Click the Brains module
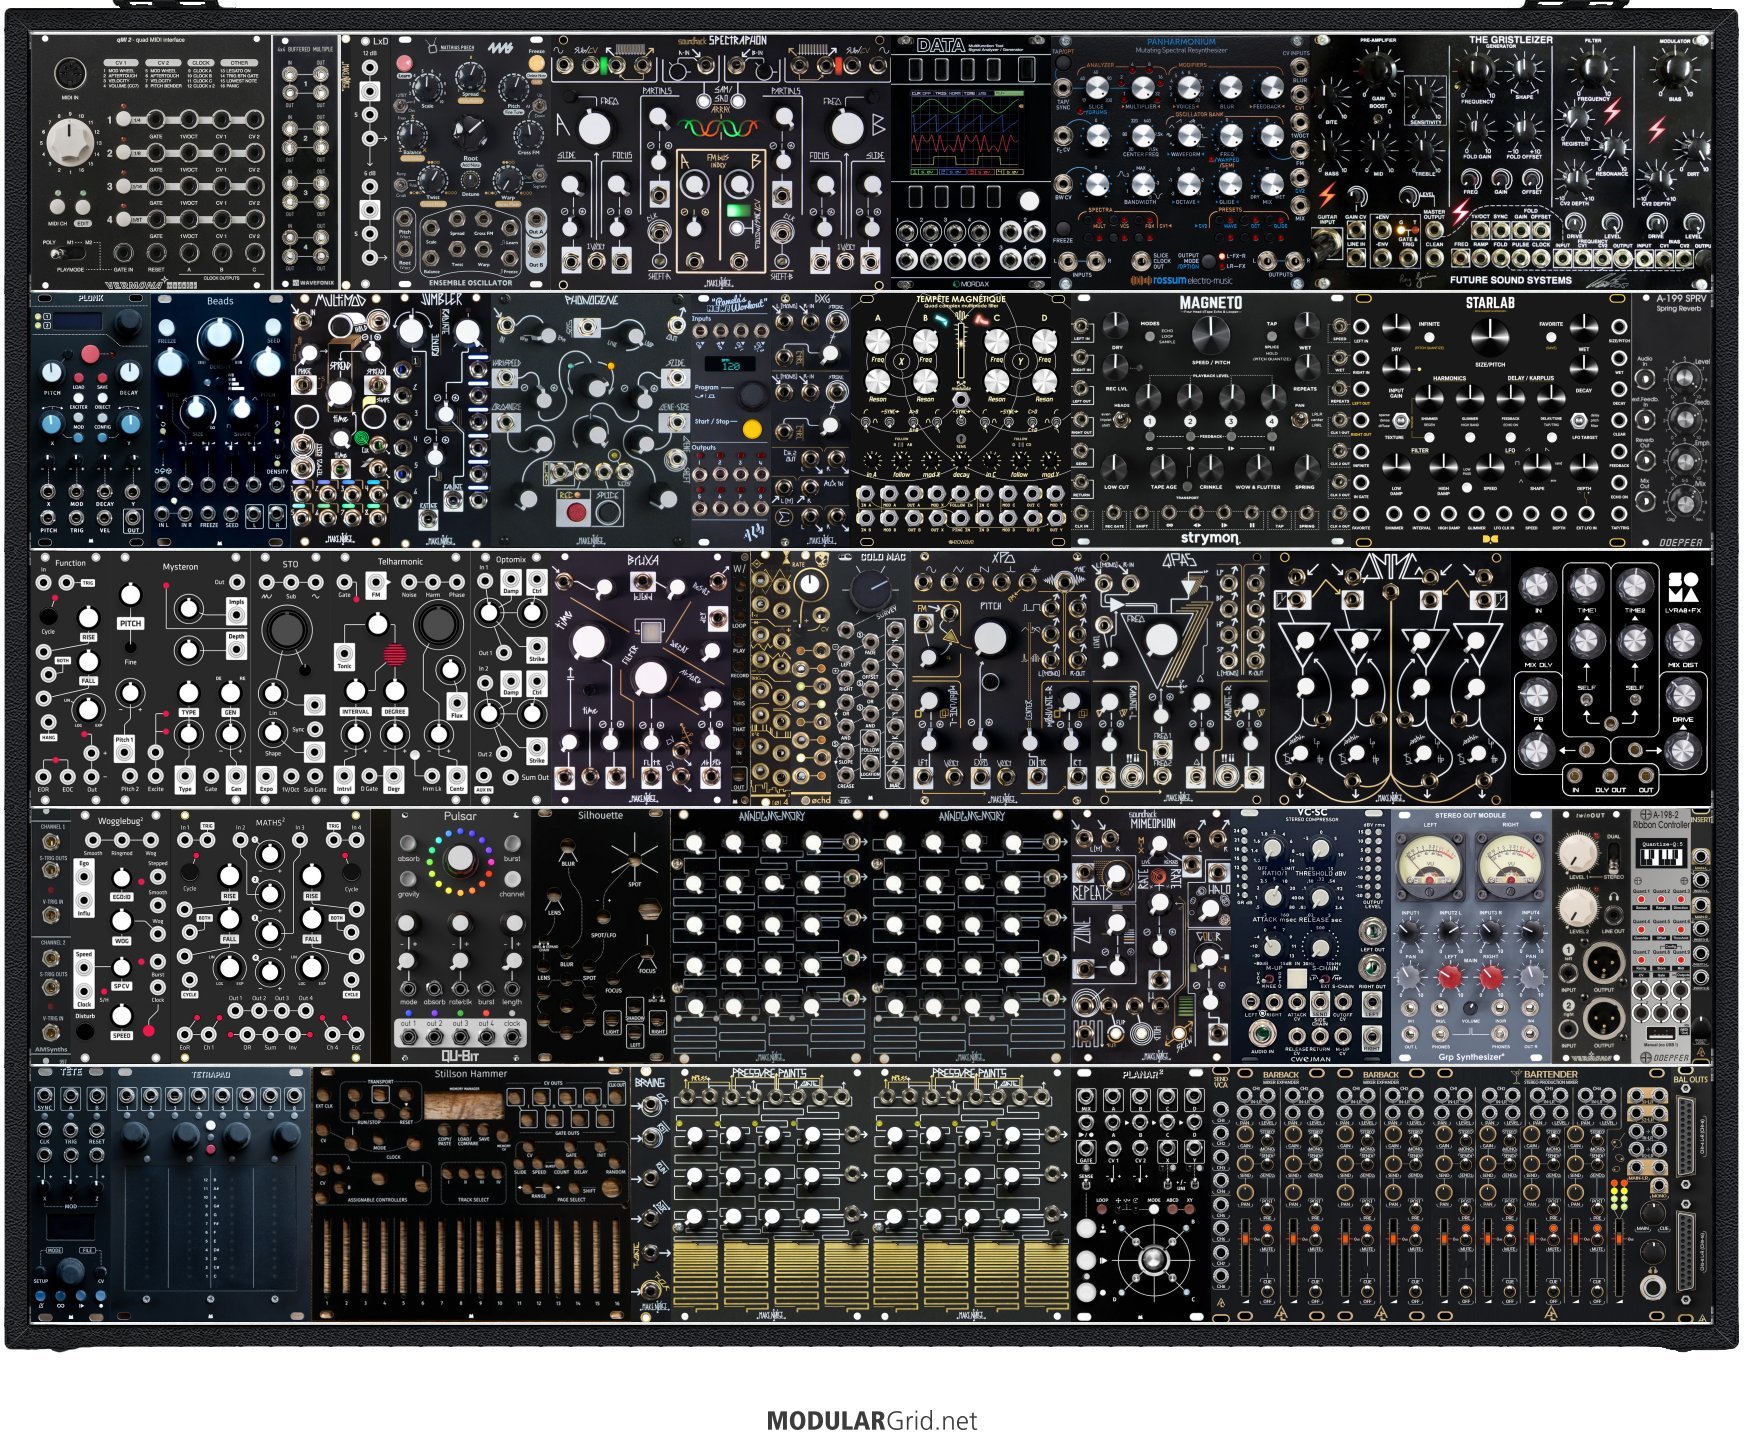The width and height of the screenshot is (1746, 1442). point(651,1194)
